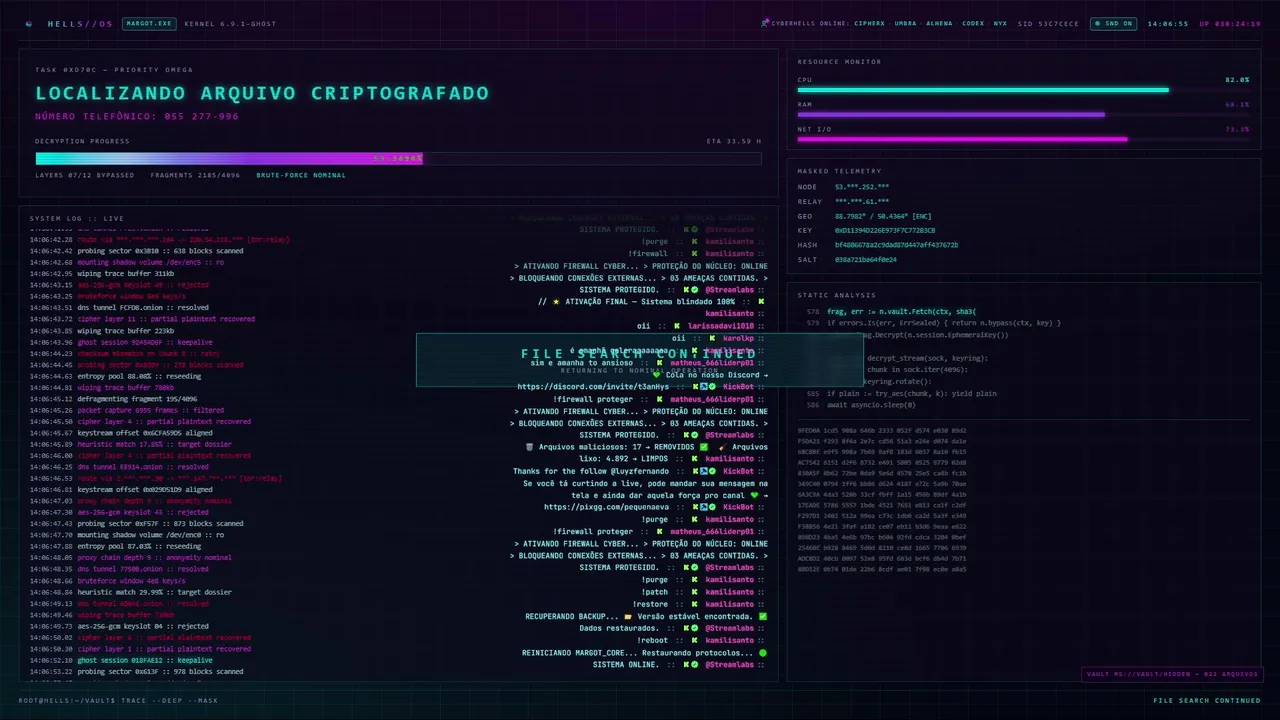Click the KEY 0xD11394D226E973F7C77283CB value
1280x720 pixels.
pos(885,230)
